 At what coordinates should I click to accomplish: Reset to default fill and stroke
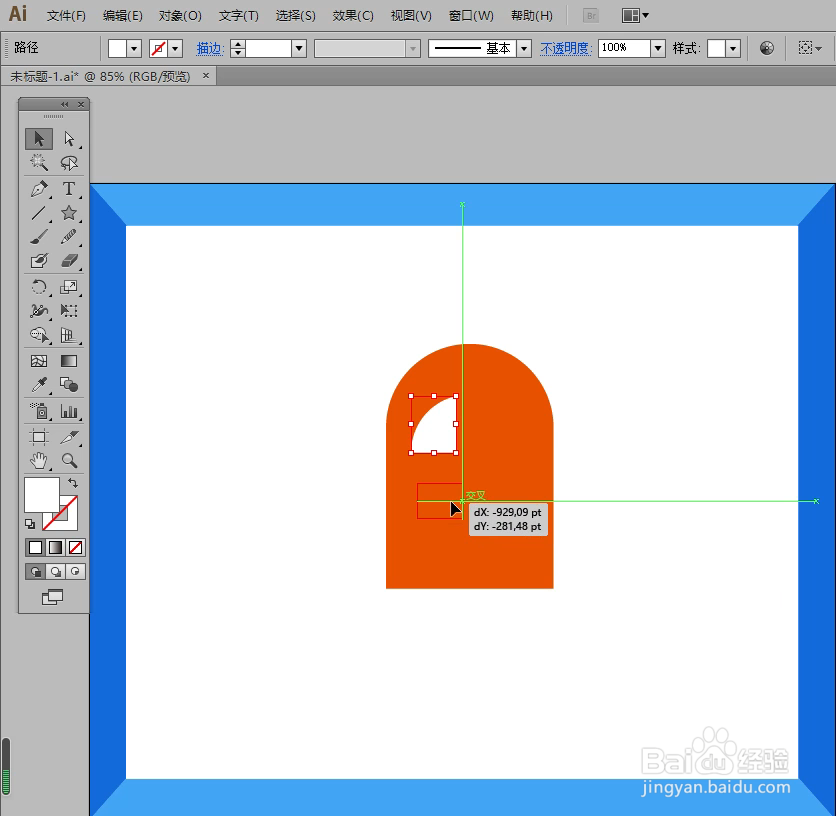[30, 524]
